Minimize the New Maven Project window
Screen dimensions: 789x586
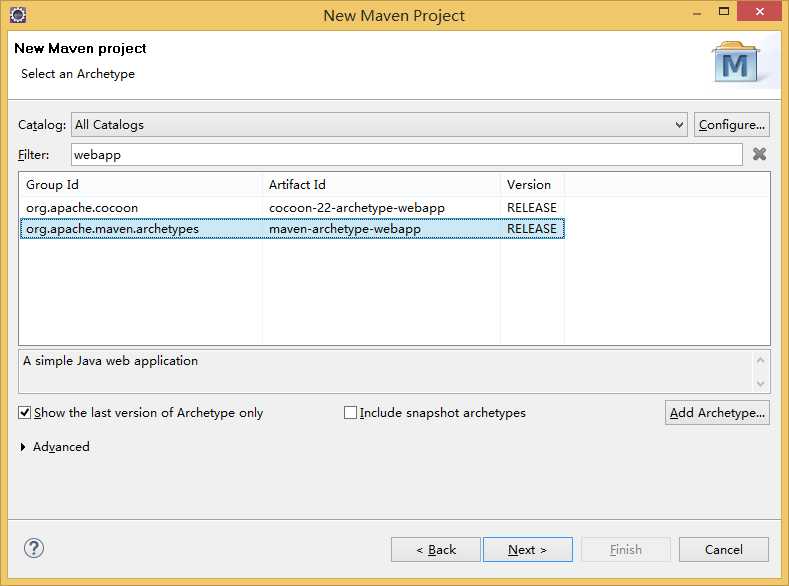697,12
